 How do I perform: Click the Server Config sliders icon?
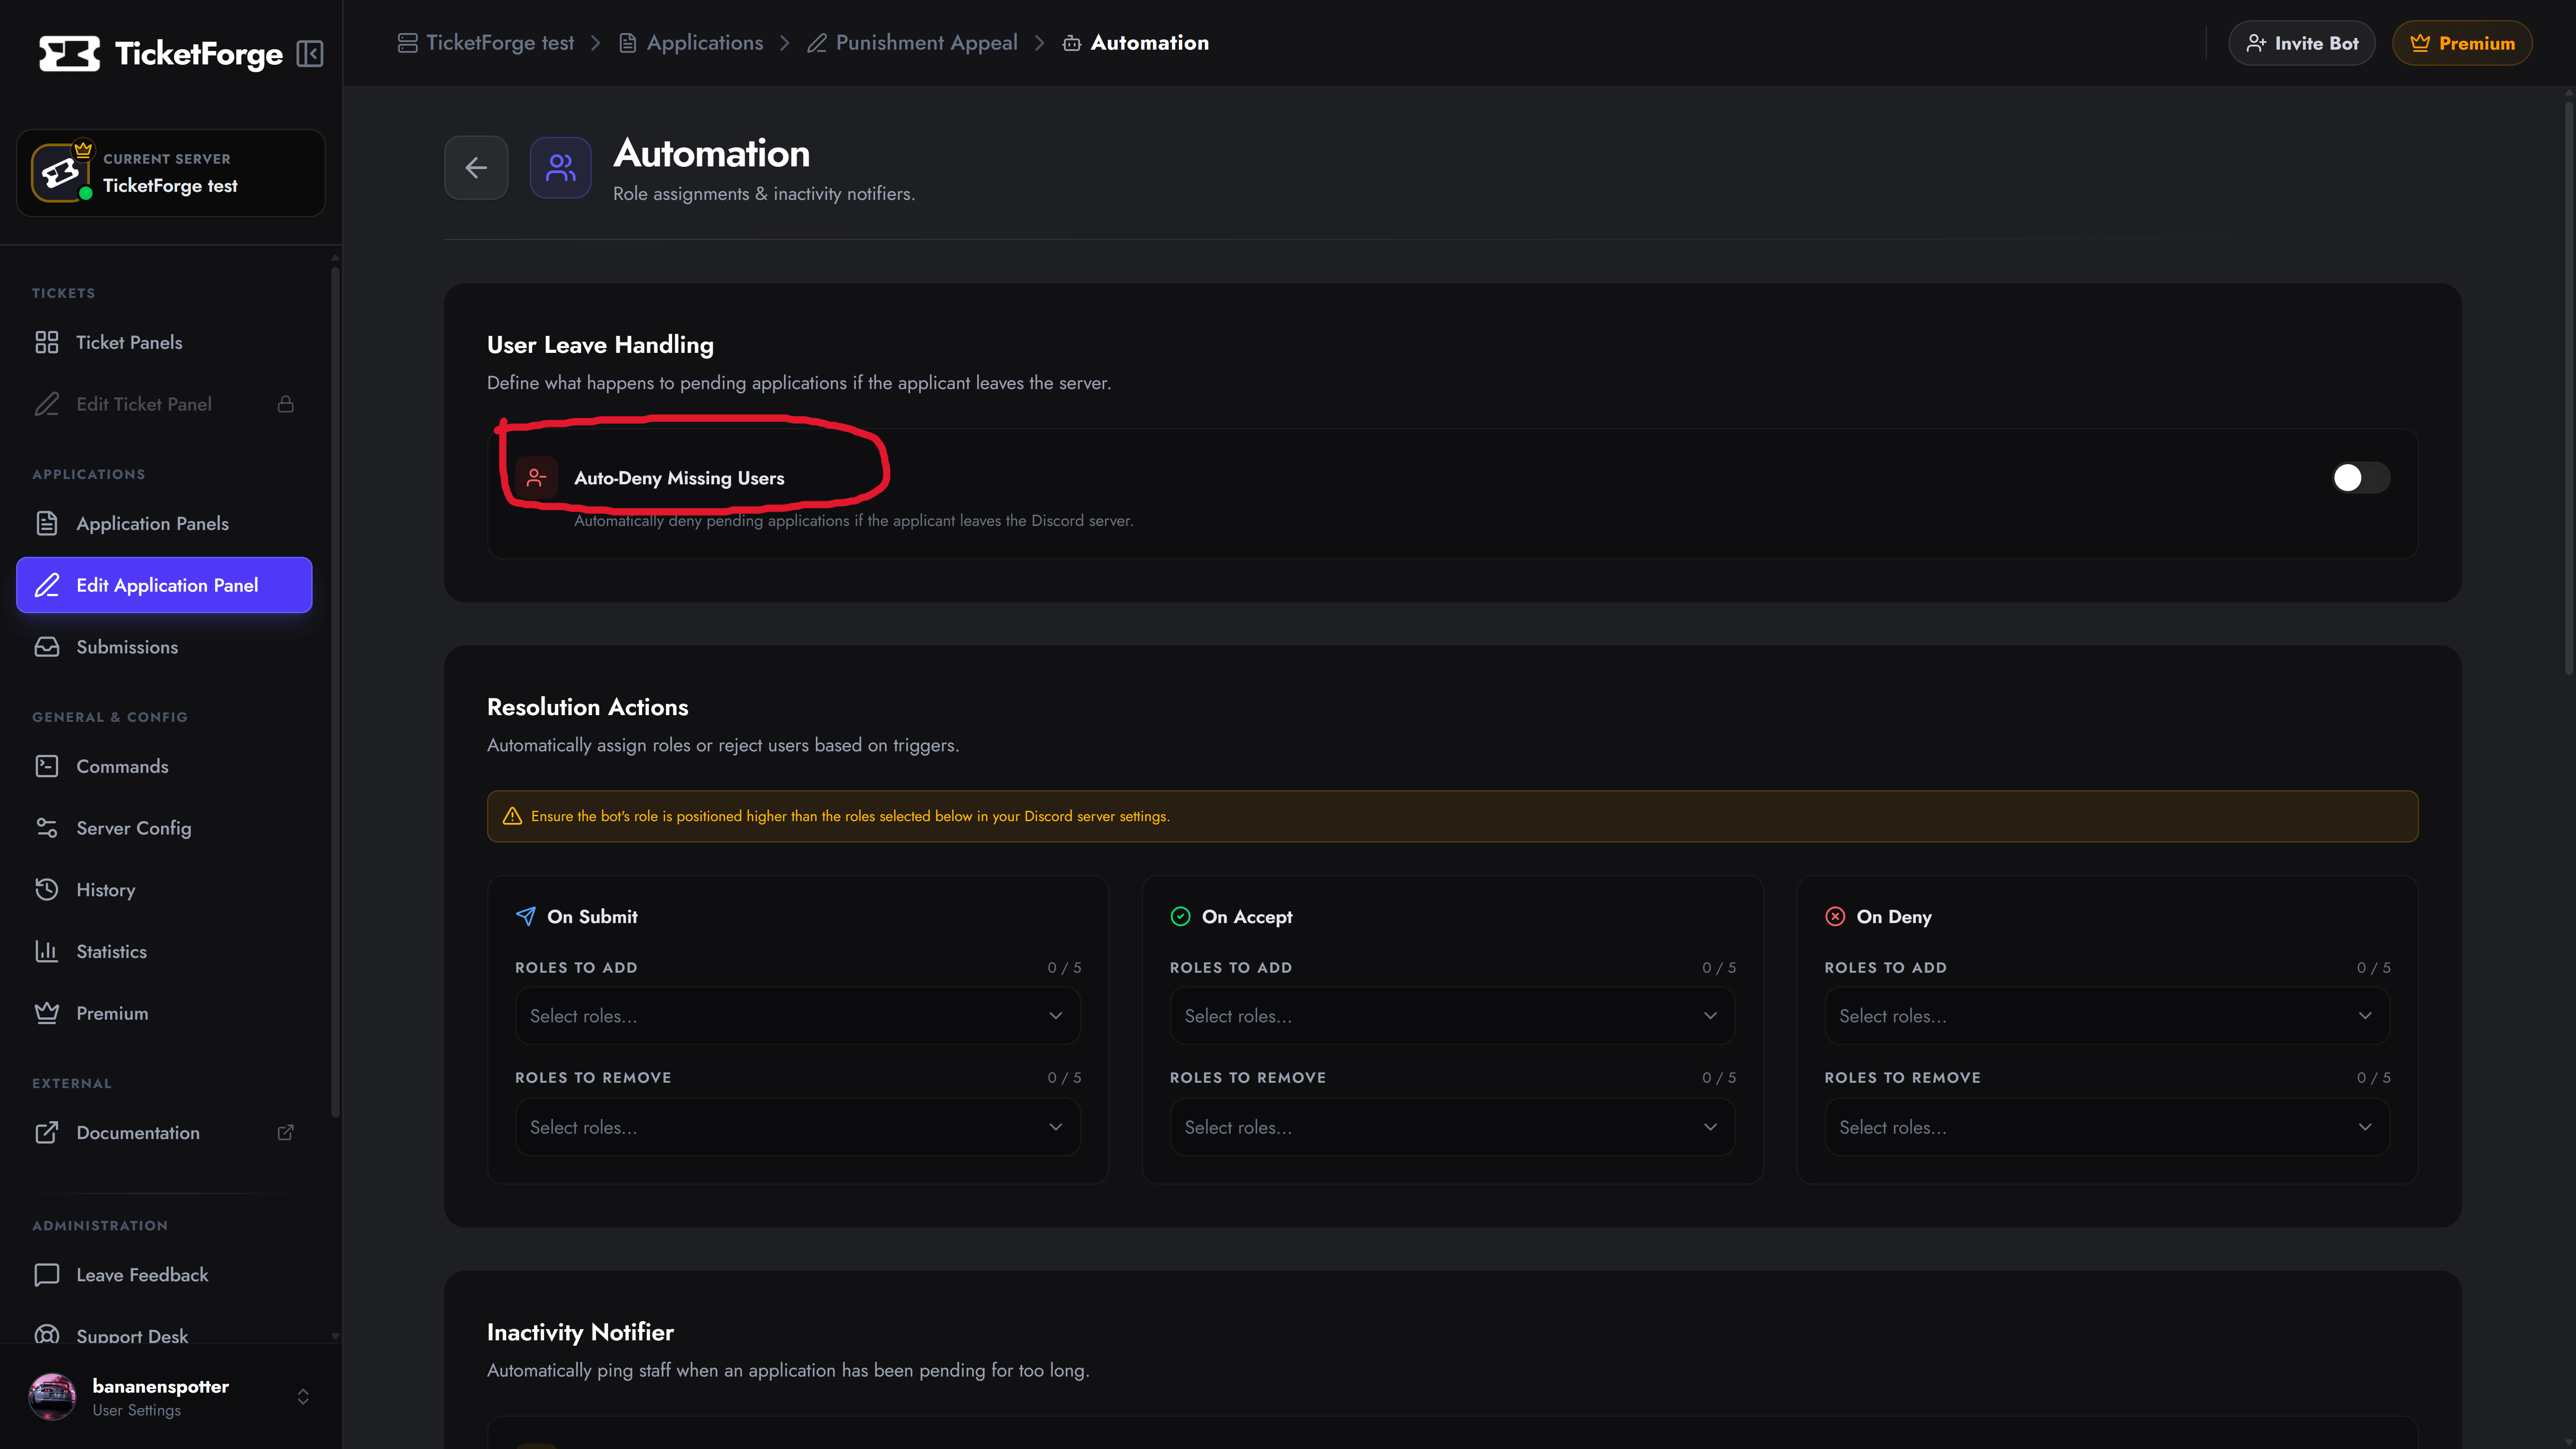[x=47, y=828]
